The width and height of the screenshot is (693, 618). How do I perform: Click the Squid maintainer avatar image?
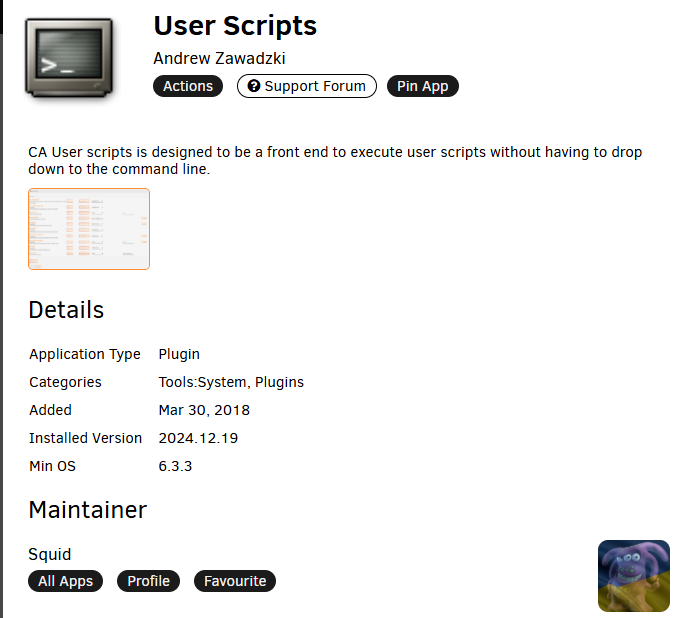coord(634,576)
